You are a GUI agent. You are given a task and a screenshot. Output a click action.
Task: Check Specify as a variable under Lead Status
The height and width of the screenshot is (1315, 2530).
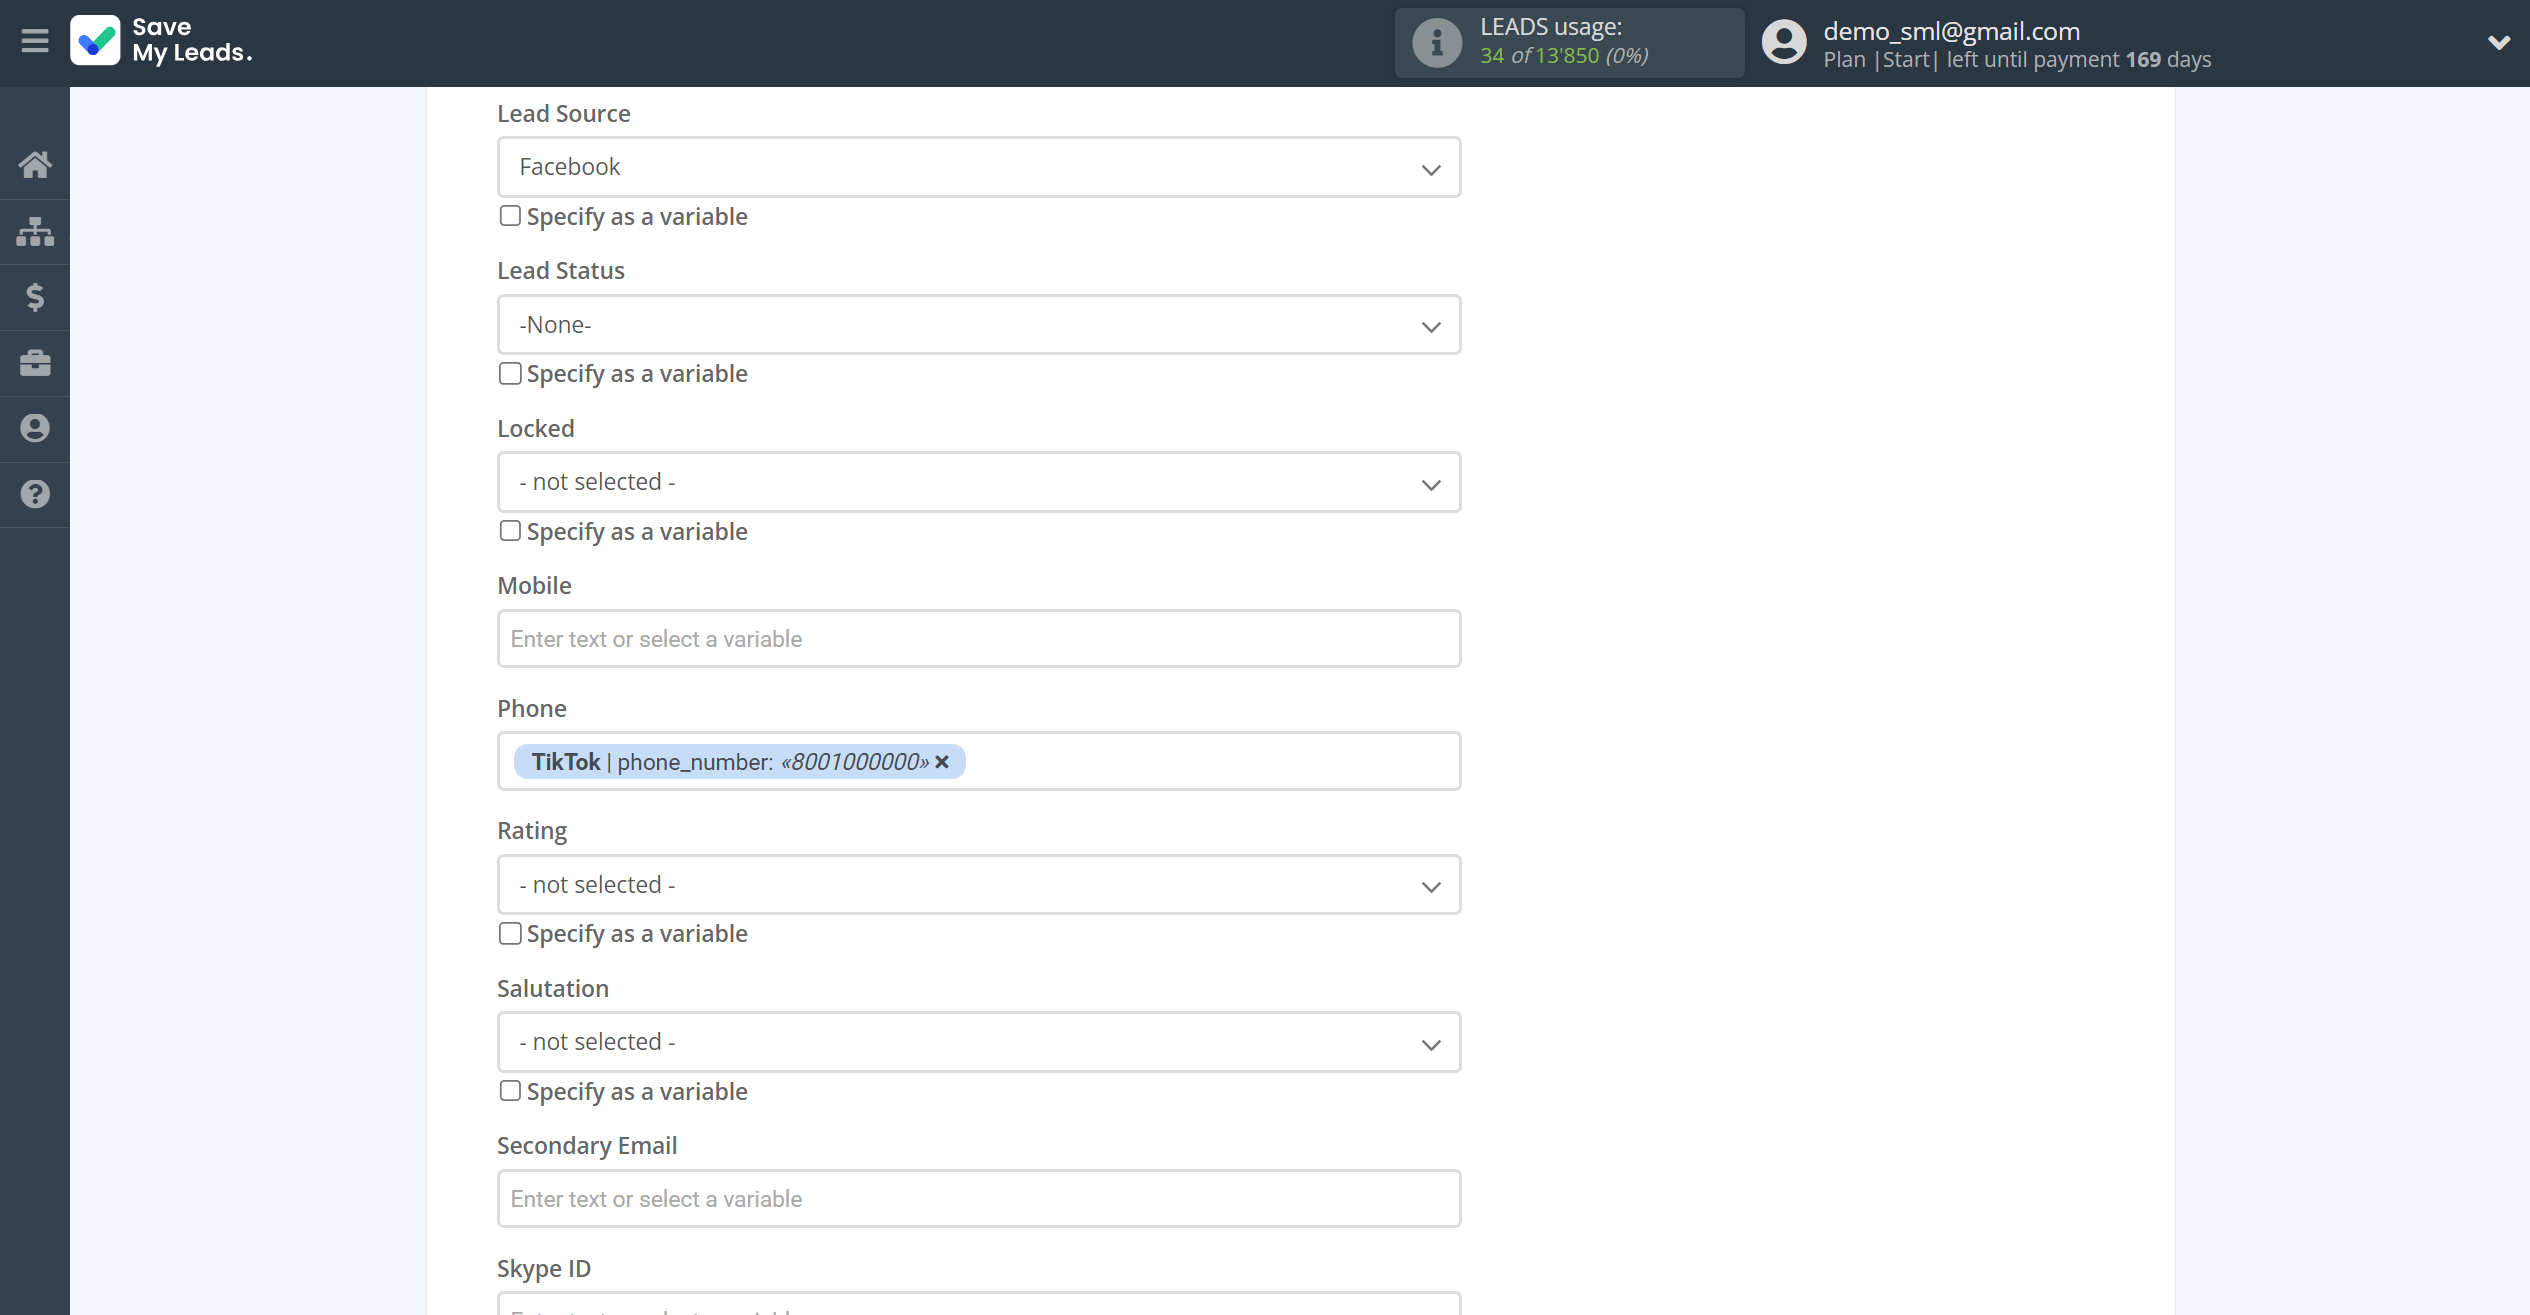510,373
